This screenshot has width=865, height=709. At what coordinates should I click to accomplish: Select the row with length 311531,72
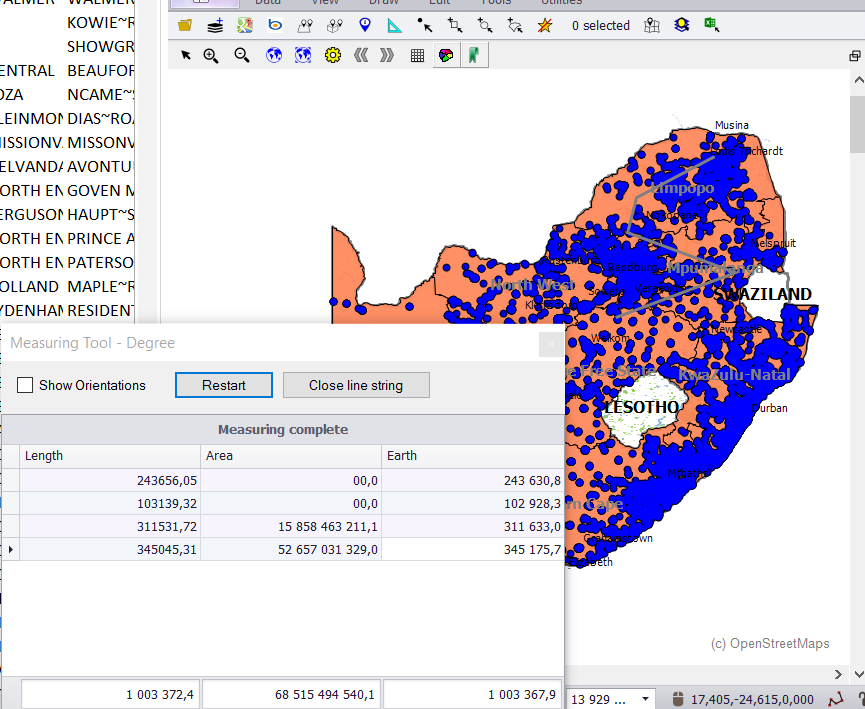[x=110, y=526]
